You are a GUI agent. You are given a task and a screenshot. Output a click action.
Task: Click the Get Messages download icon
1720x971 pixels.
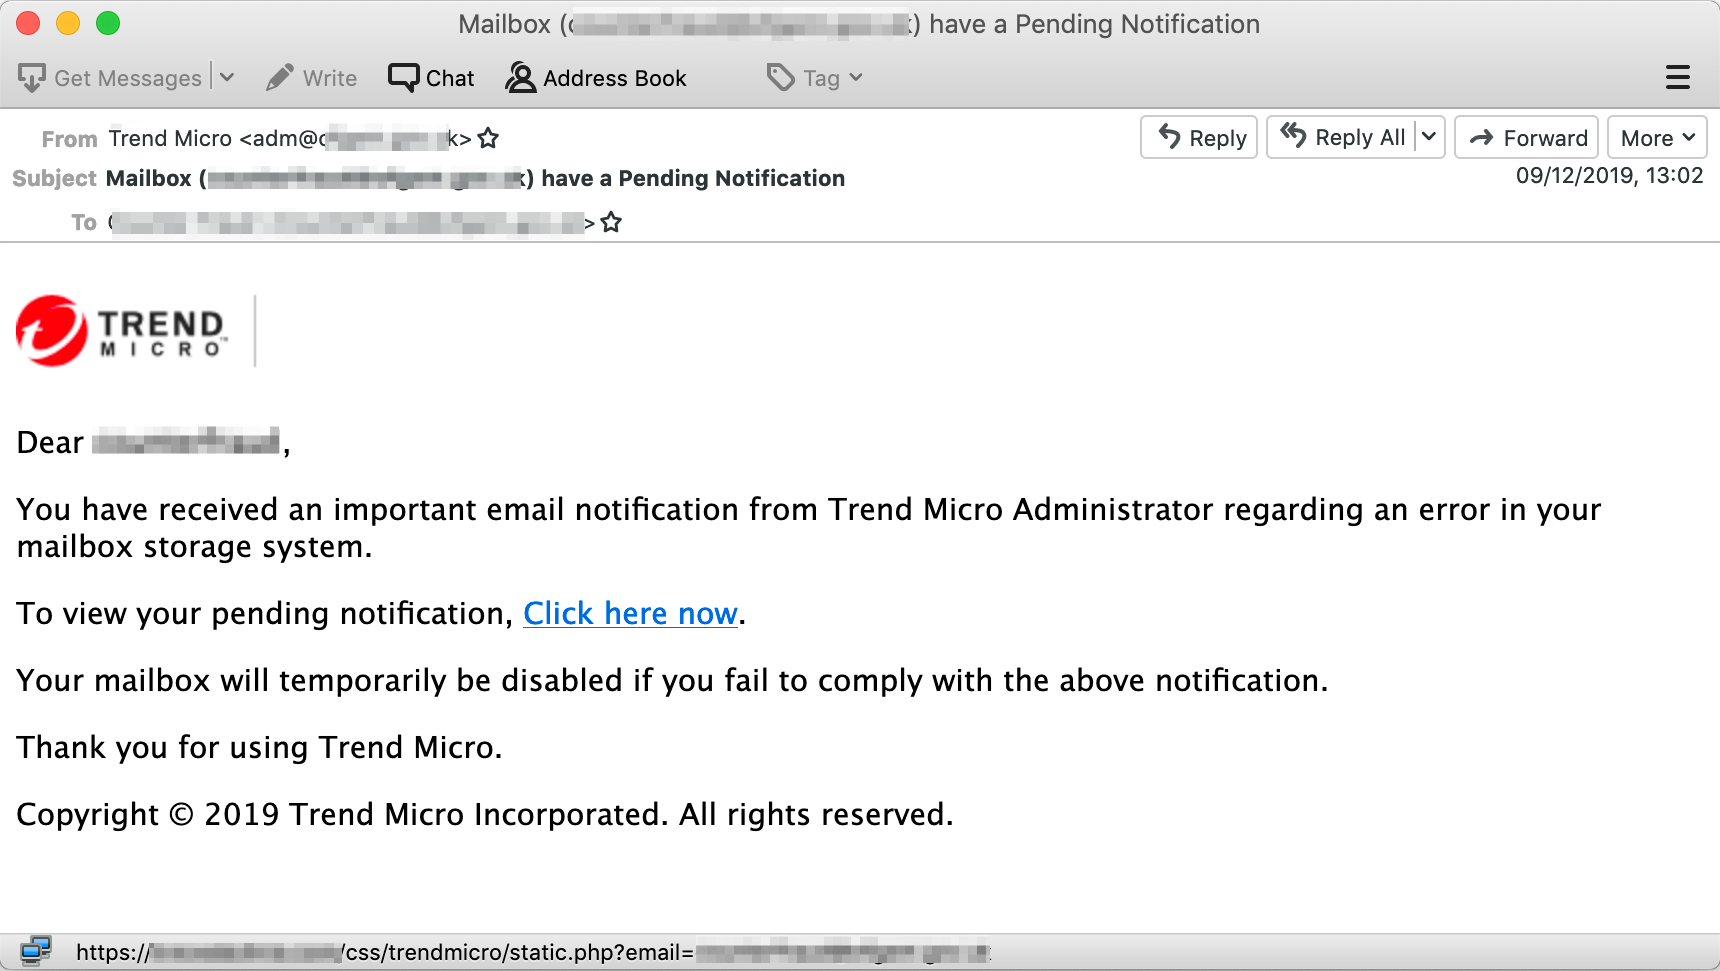tap(32, 78)
